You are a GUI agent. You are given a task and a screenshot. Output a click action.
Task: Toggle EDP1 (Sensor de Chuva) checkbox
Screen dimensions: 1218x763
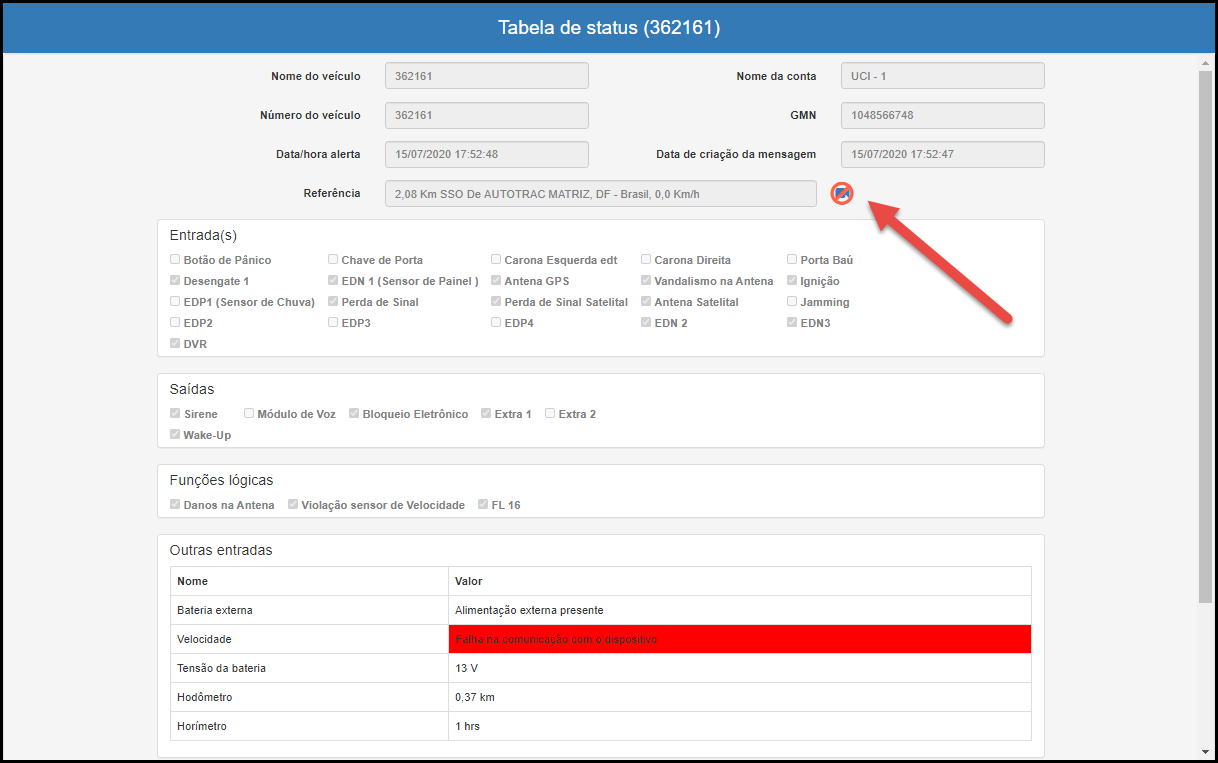[175, 302]
